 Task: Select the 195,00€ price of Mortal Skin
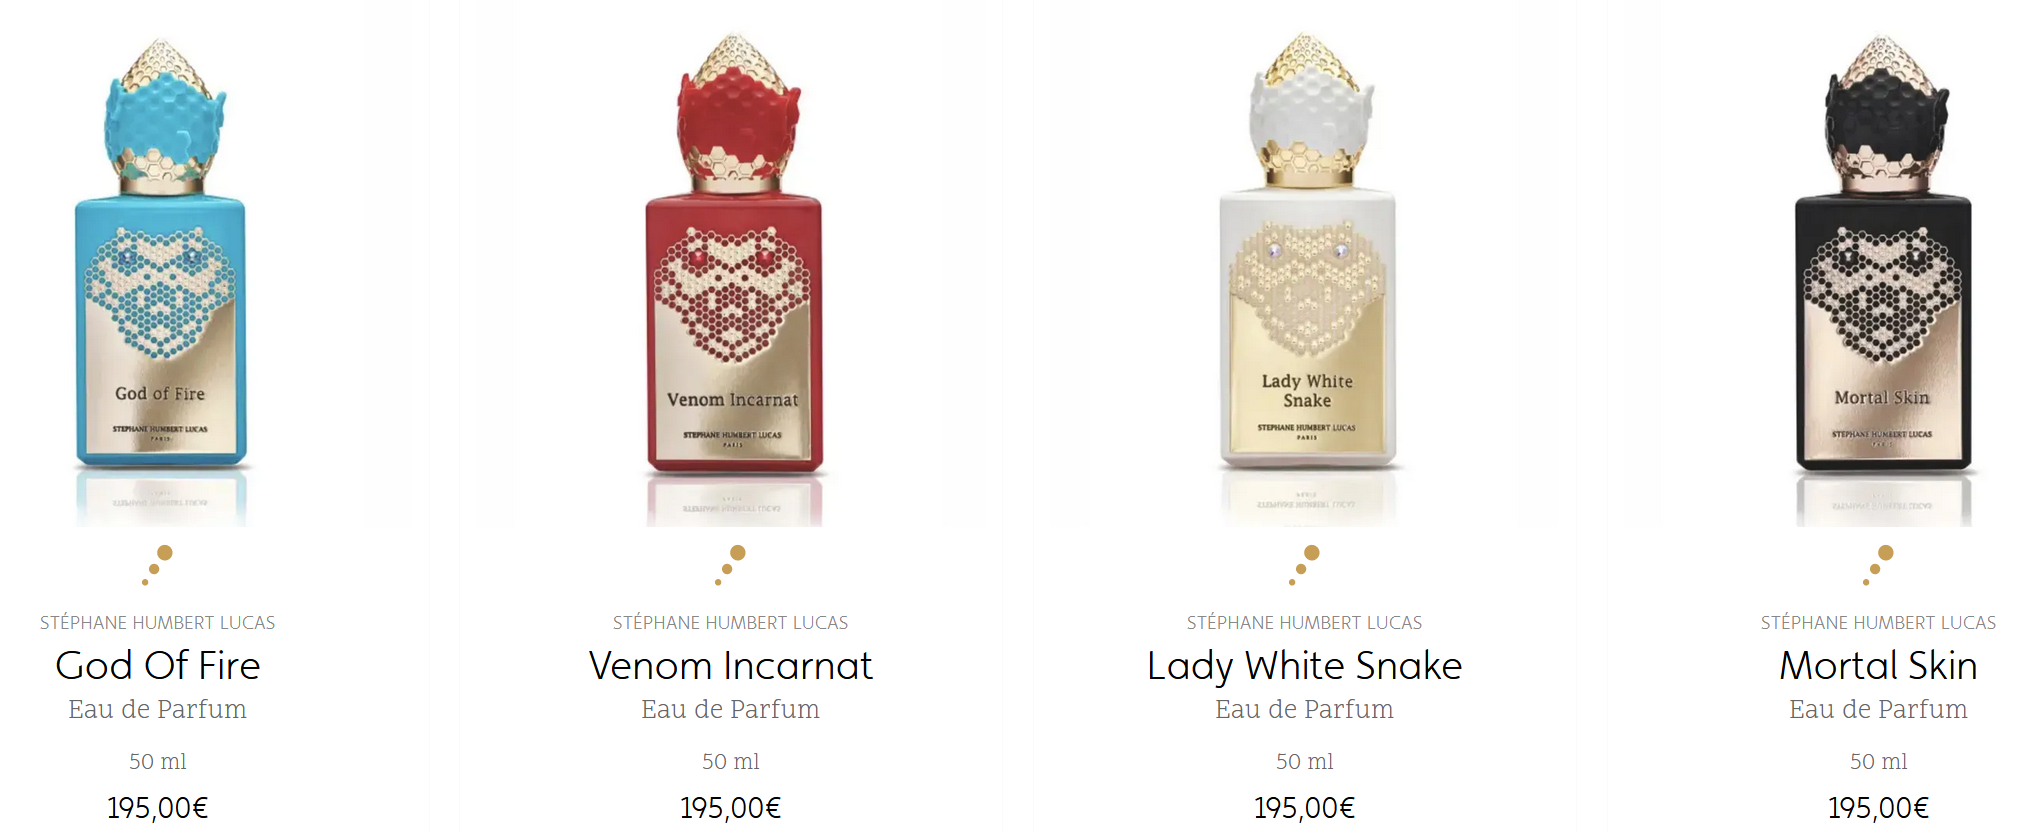pyautogui.click(x=1879, y=808)
